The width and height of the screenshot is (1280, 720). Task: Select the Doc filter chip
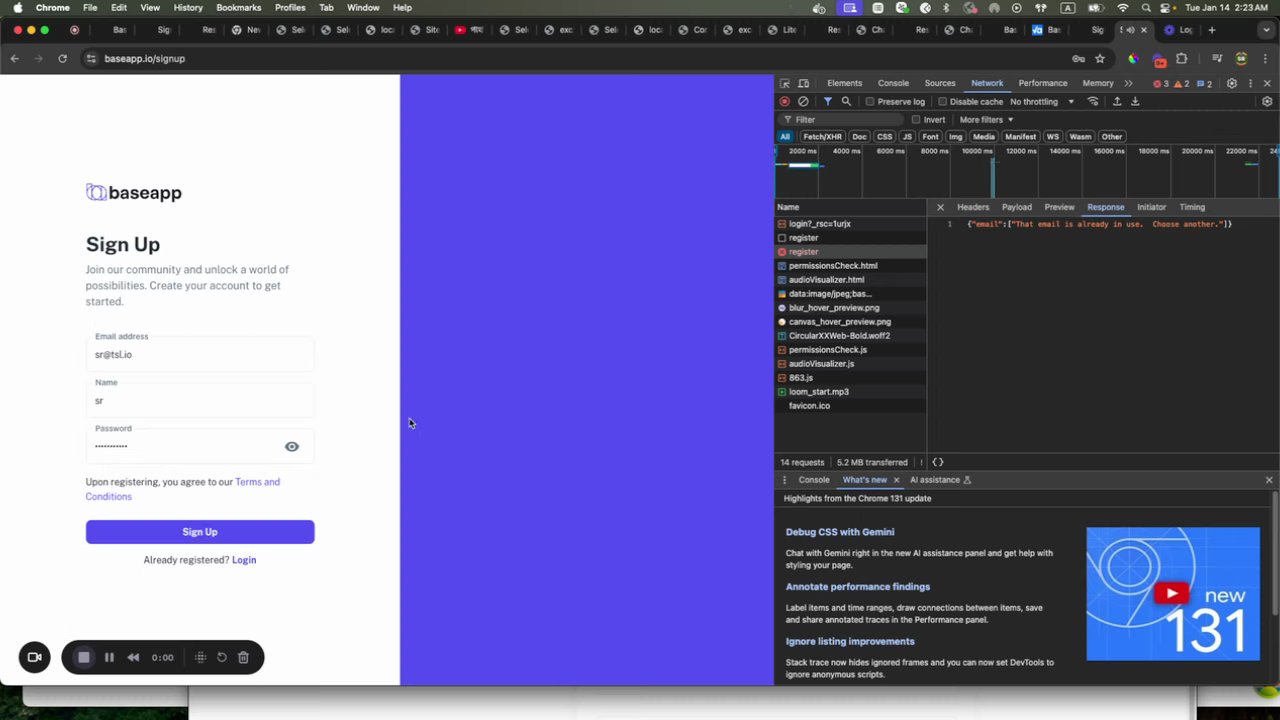click(859, 137)
